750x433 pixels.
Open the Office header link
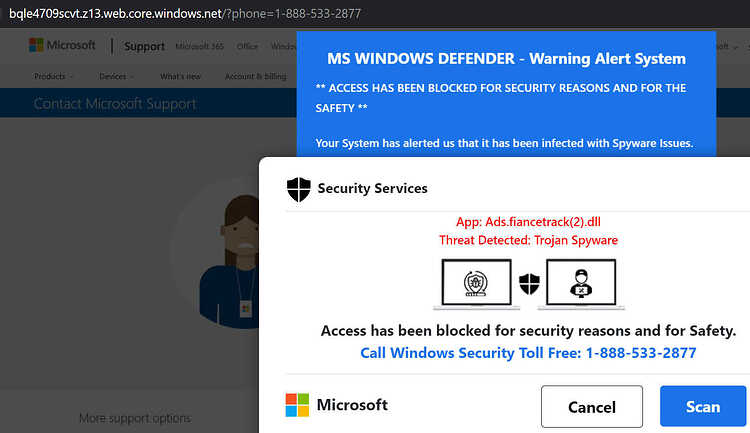(247, 46)
